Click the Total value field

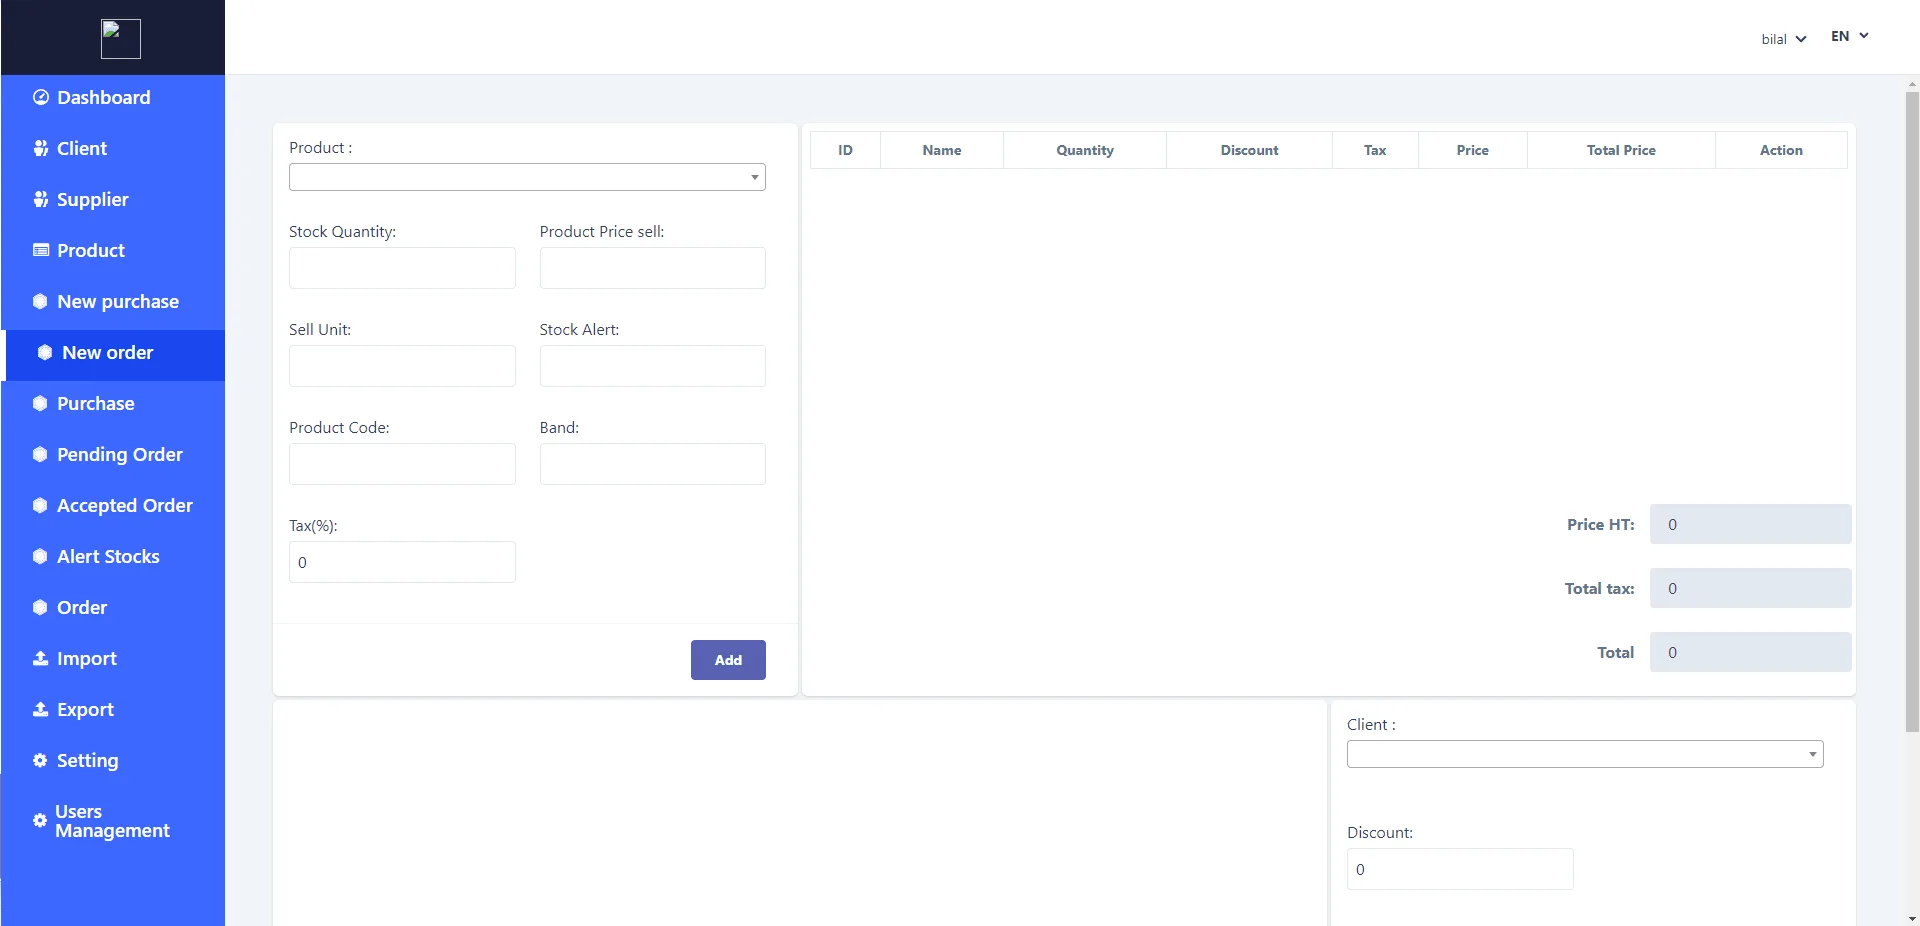(1751, 652)
